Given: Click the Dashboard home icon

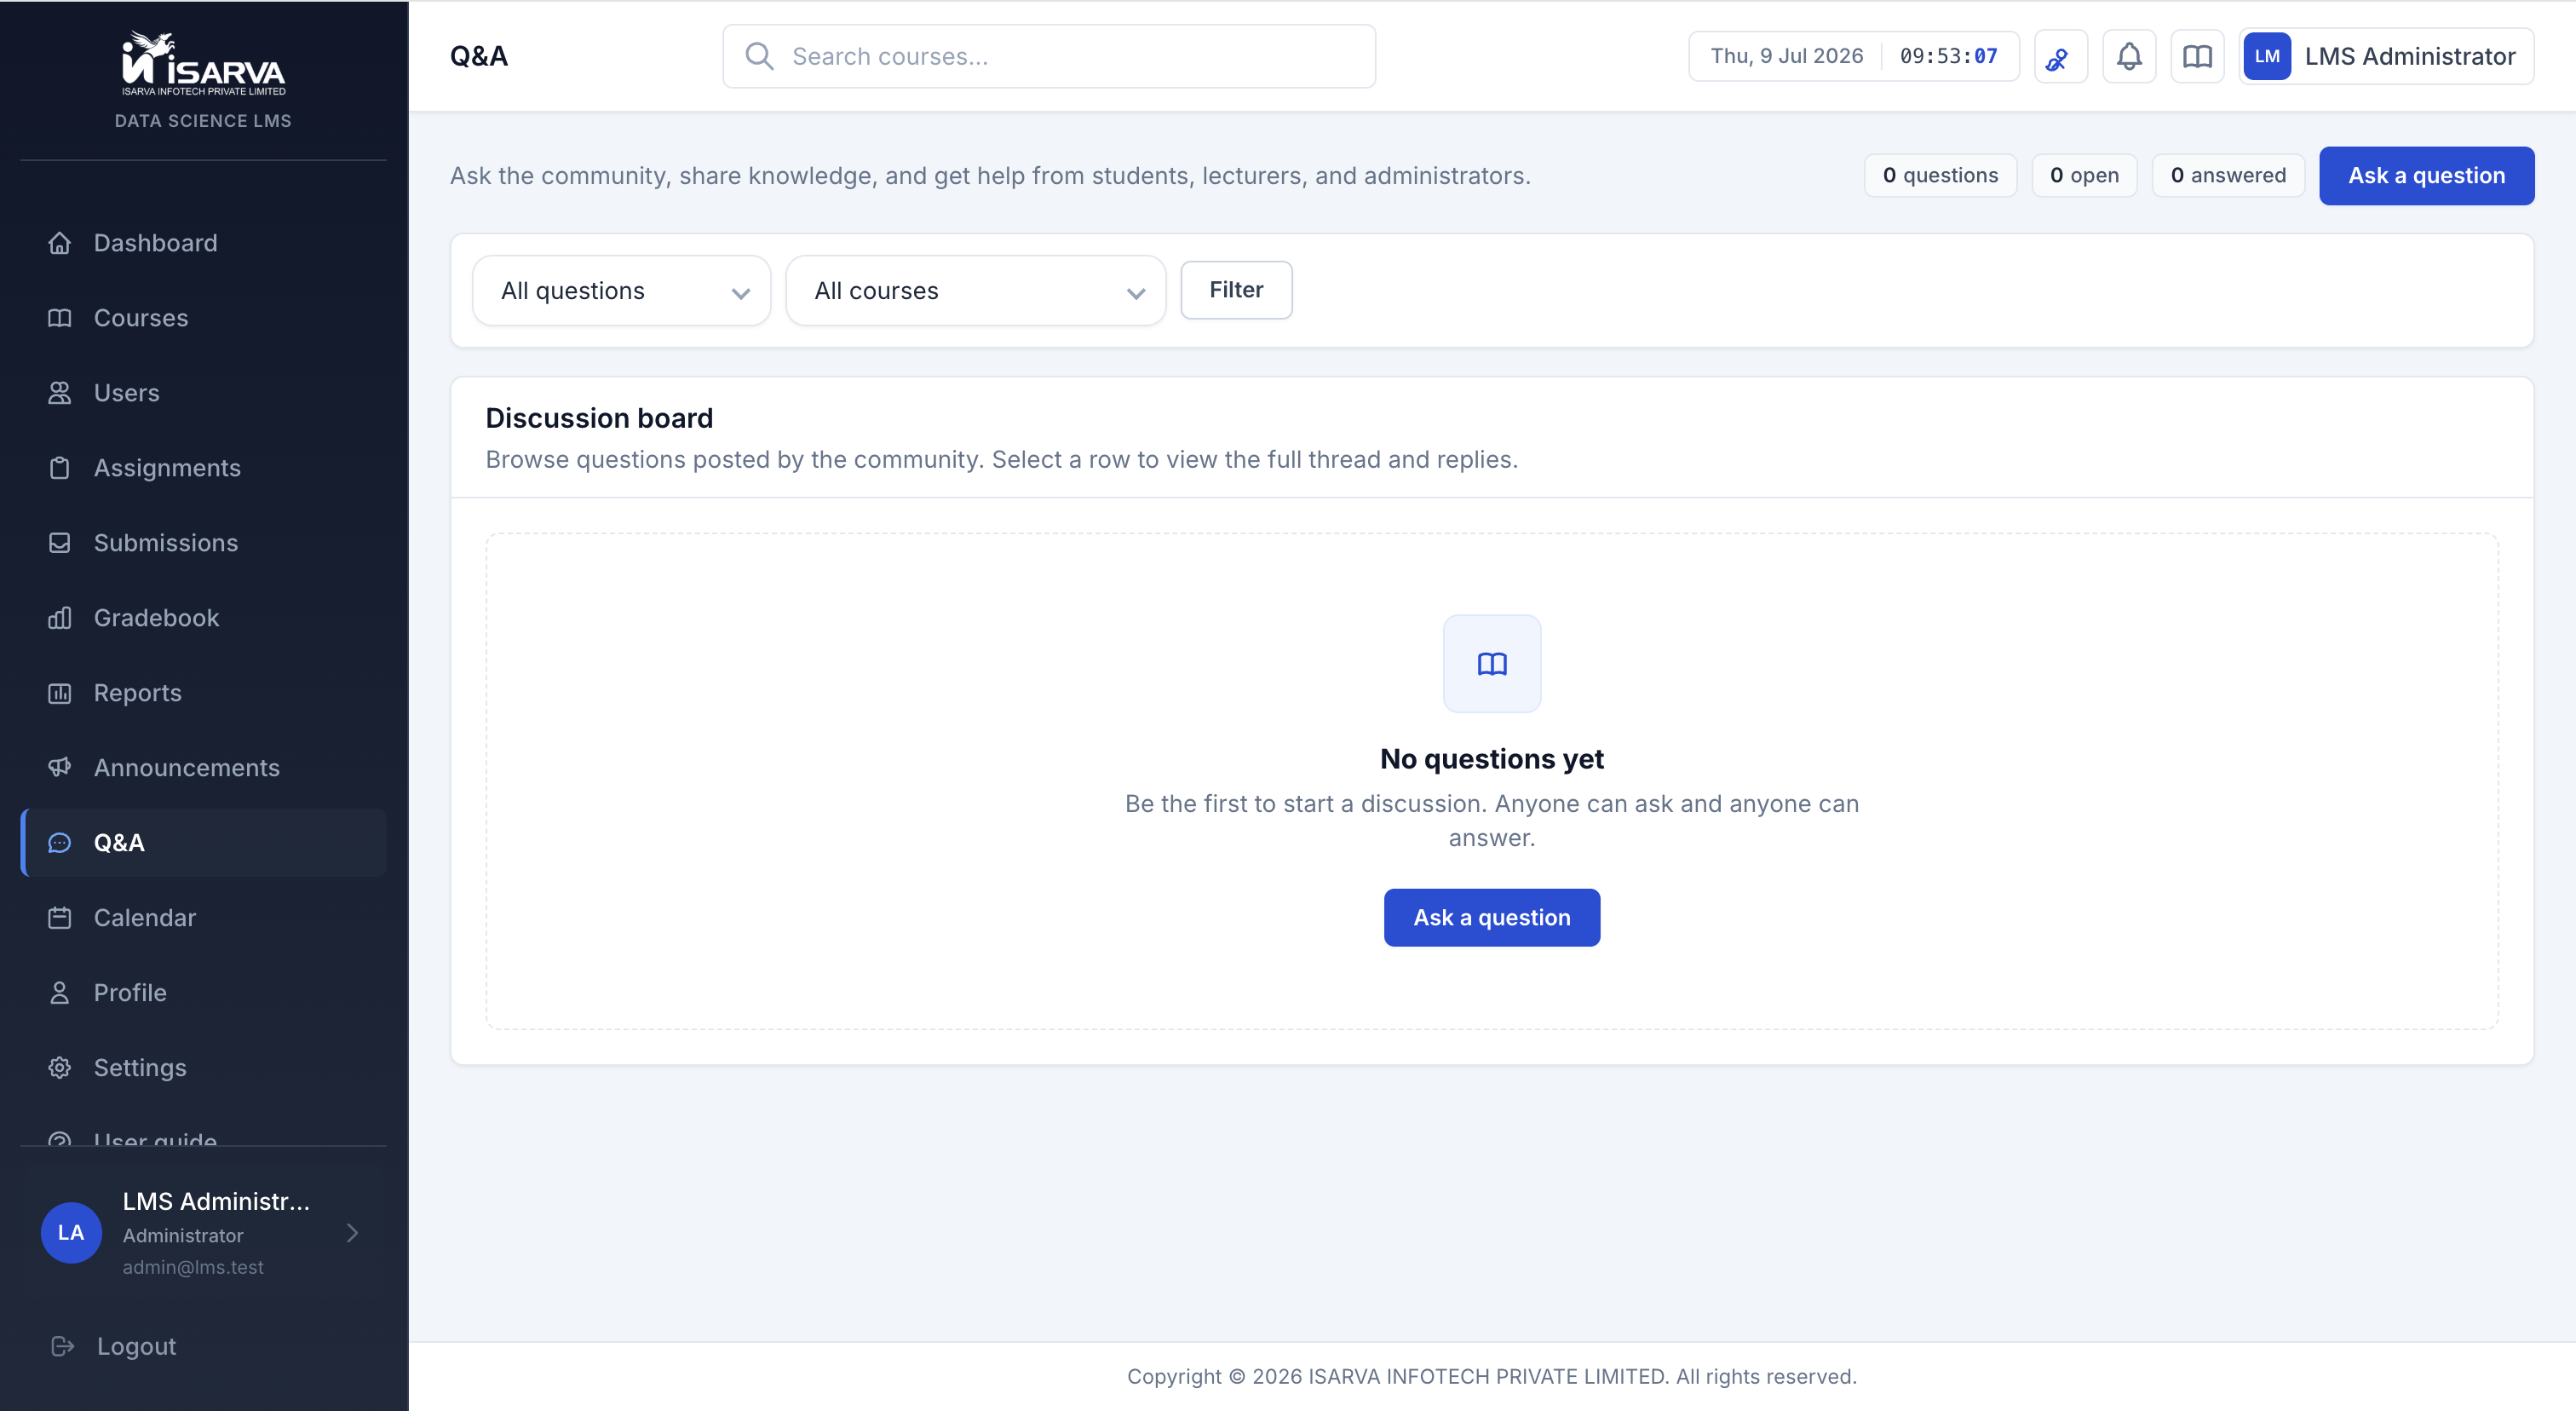Looking at the screenshot, I should [60, 243].
